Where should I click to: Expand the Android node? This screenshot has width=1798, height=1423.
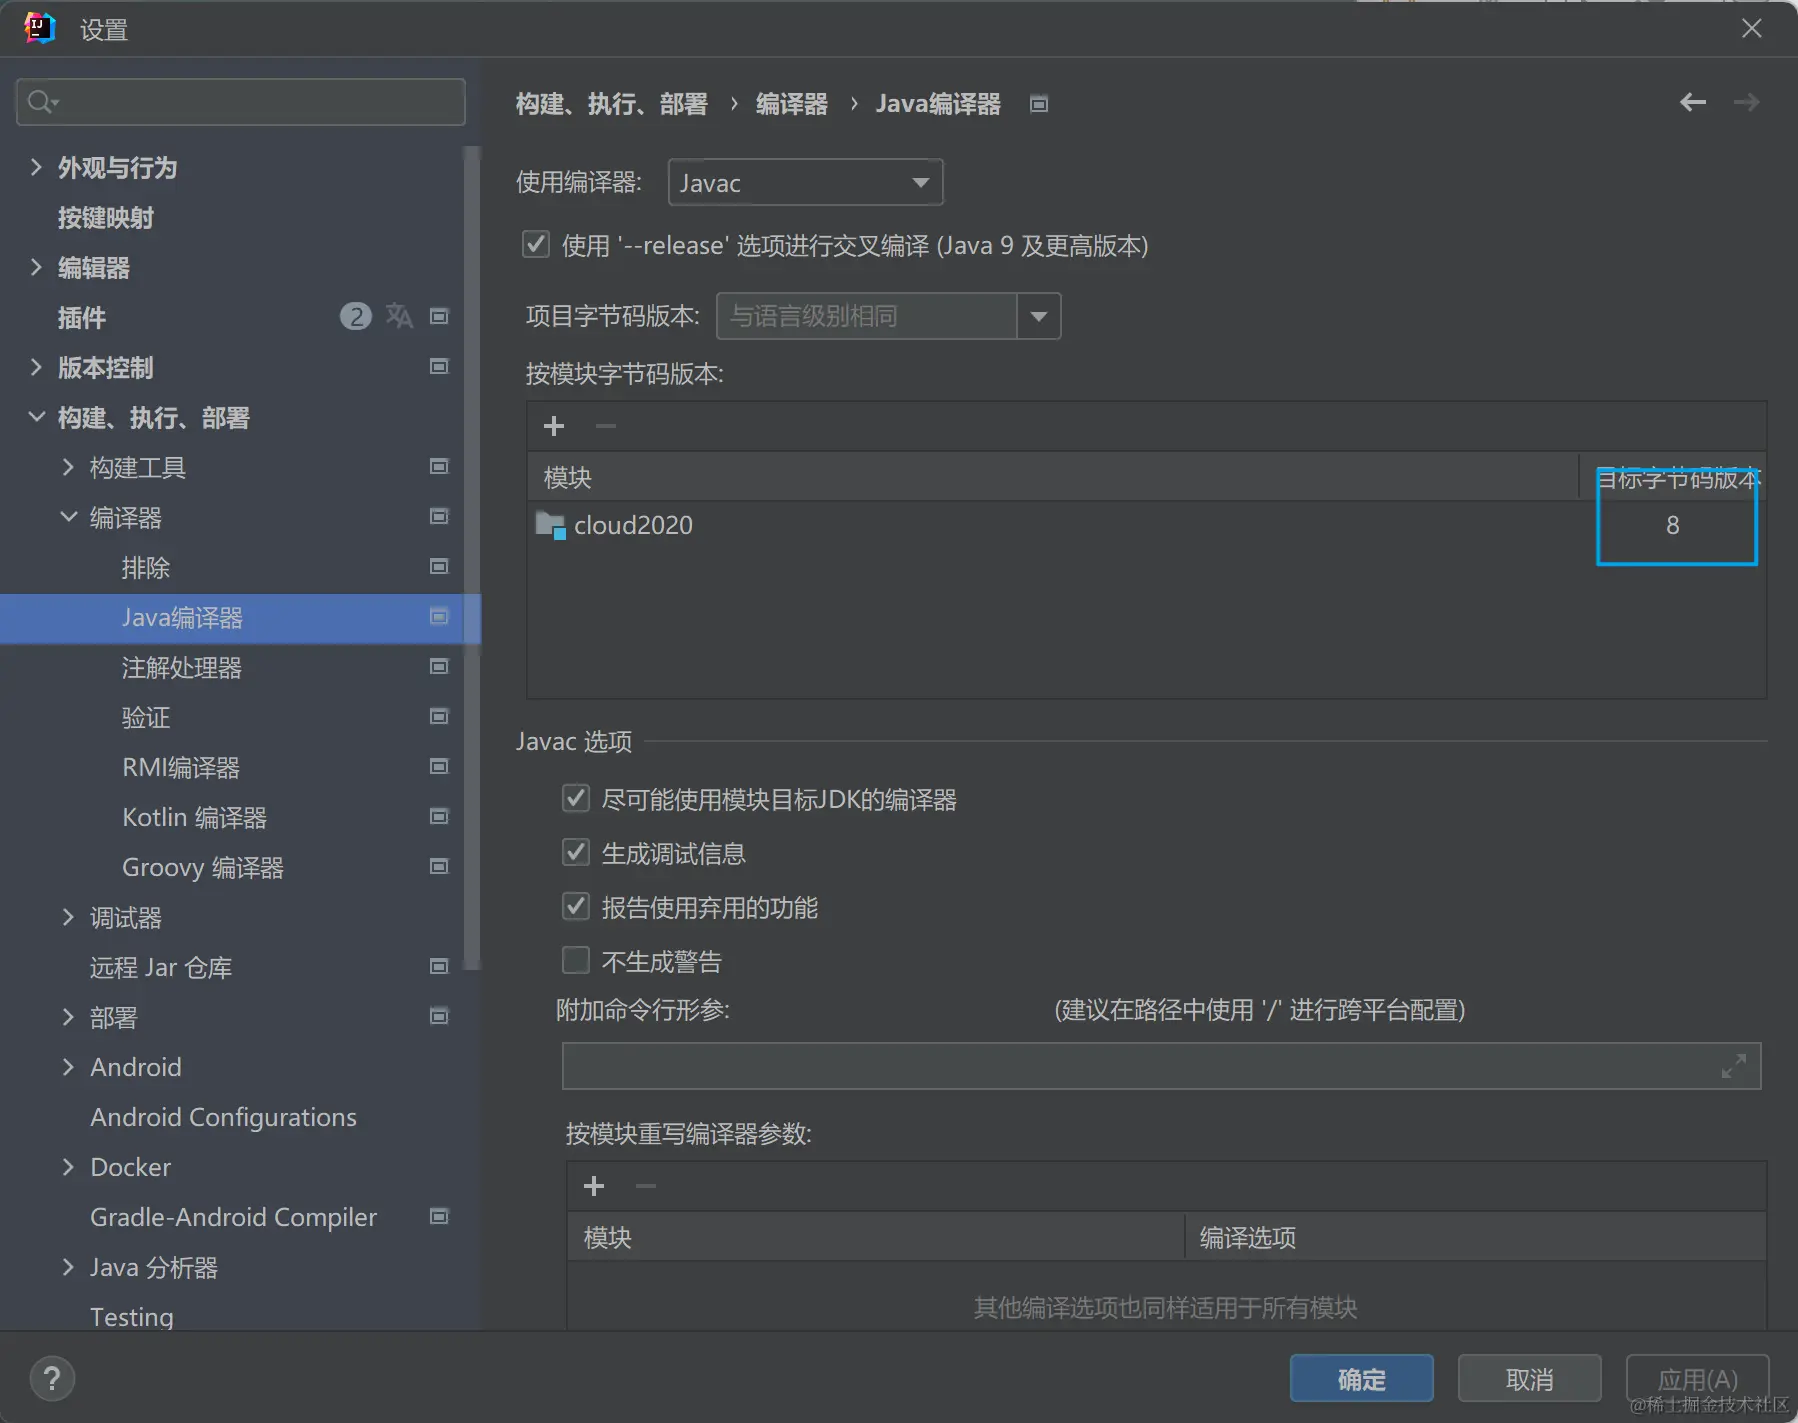[68, 1067]
